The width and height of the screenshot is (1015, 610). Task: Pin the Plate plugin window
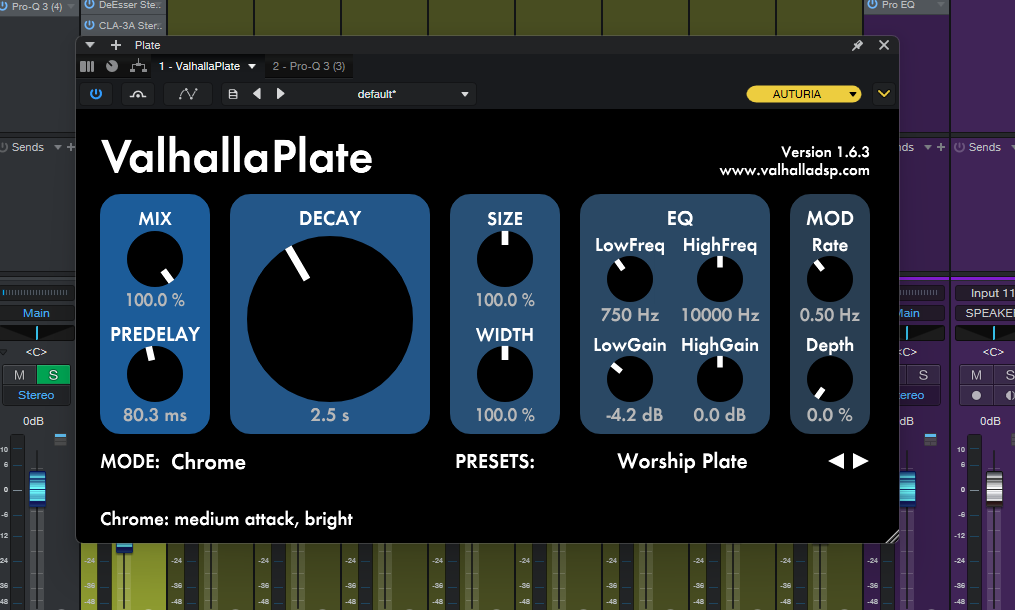click(x=857, y=45)
